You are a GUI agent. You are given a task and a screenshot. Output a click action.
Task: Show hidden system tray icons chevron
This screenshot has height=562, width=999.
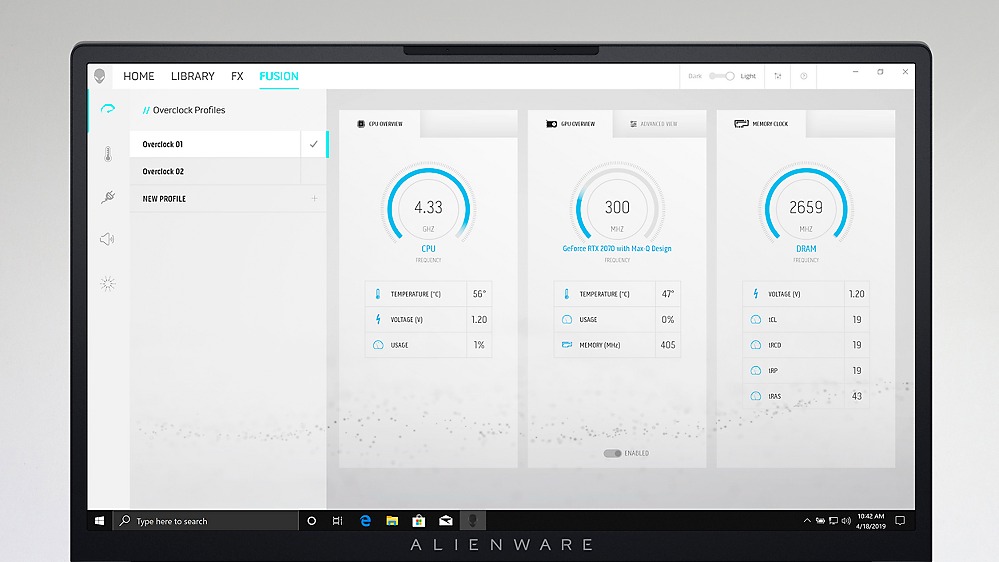click(807, 521)
